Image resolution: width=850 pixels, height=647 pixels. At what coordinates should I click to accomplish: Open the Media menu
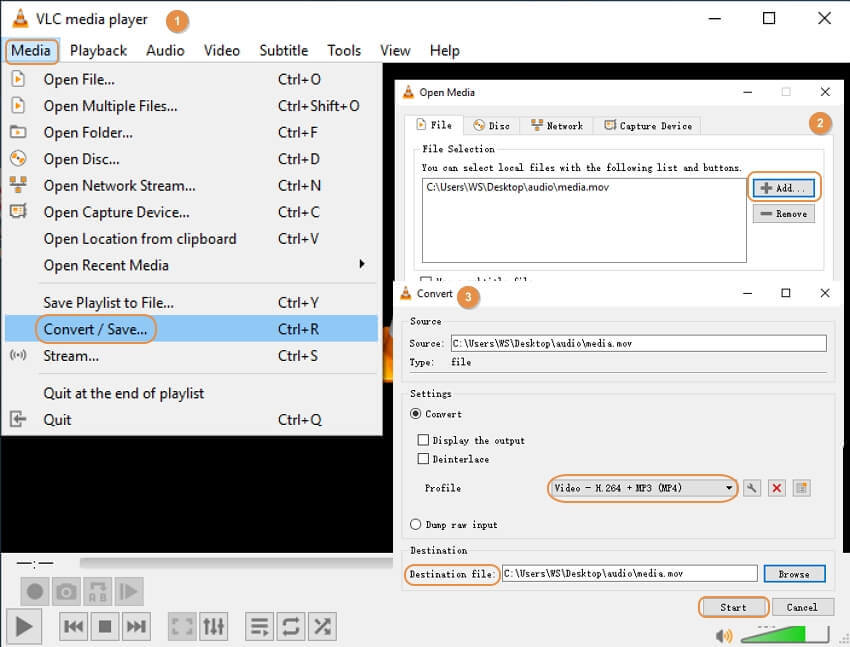[31, 51]
